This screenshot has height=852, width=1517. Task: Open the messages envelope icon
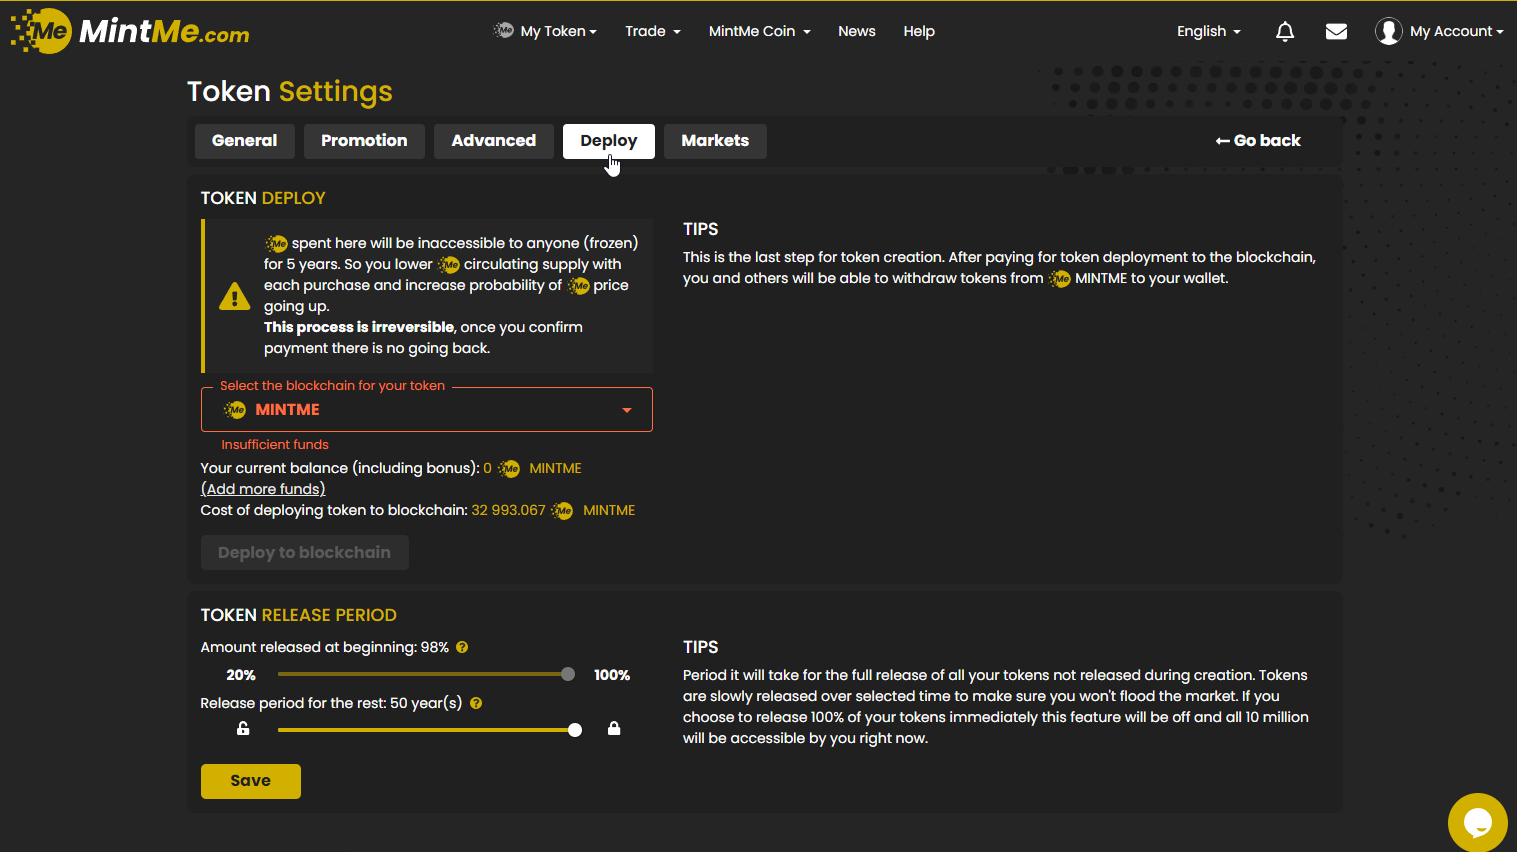click(1336, 32)
